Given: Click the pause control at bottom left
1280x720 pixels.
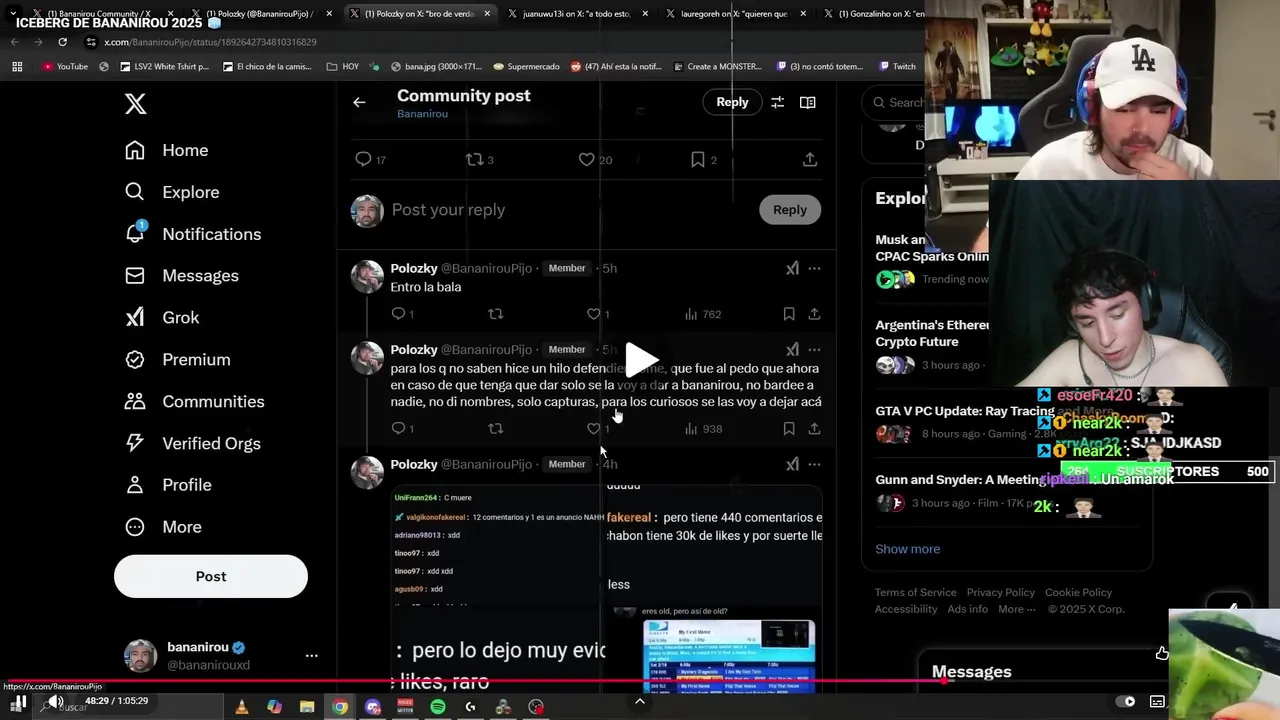Looking at the screenshot, I should [x=18, y=702].
